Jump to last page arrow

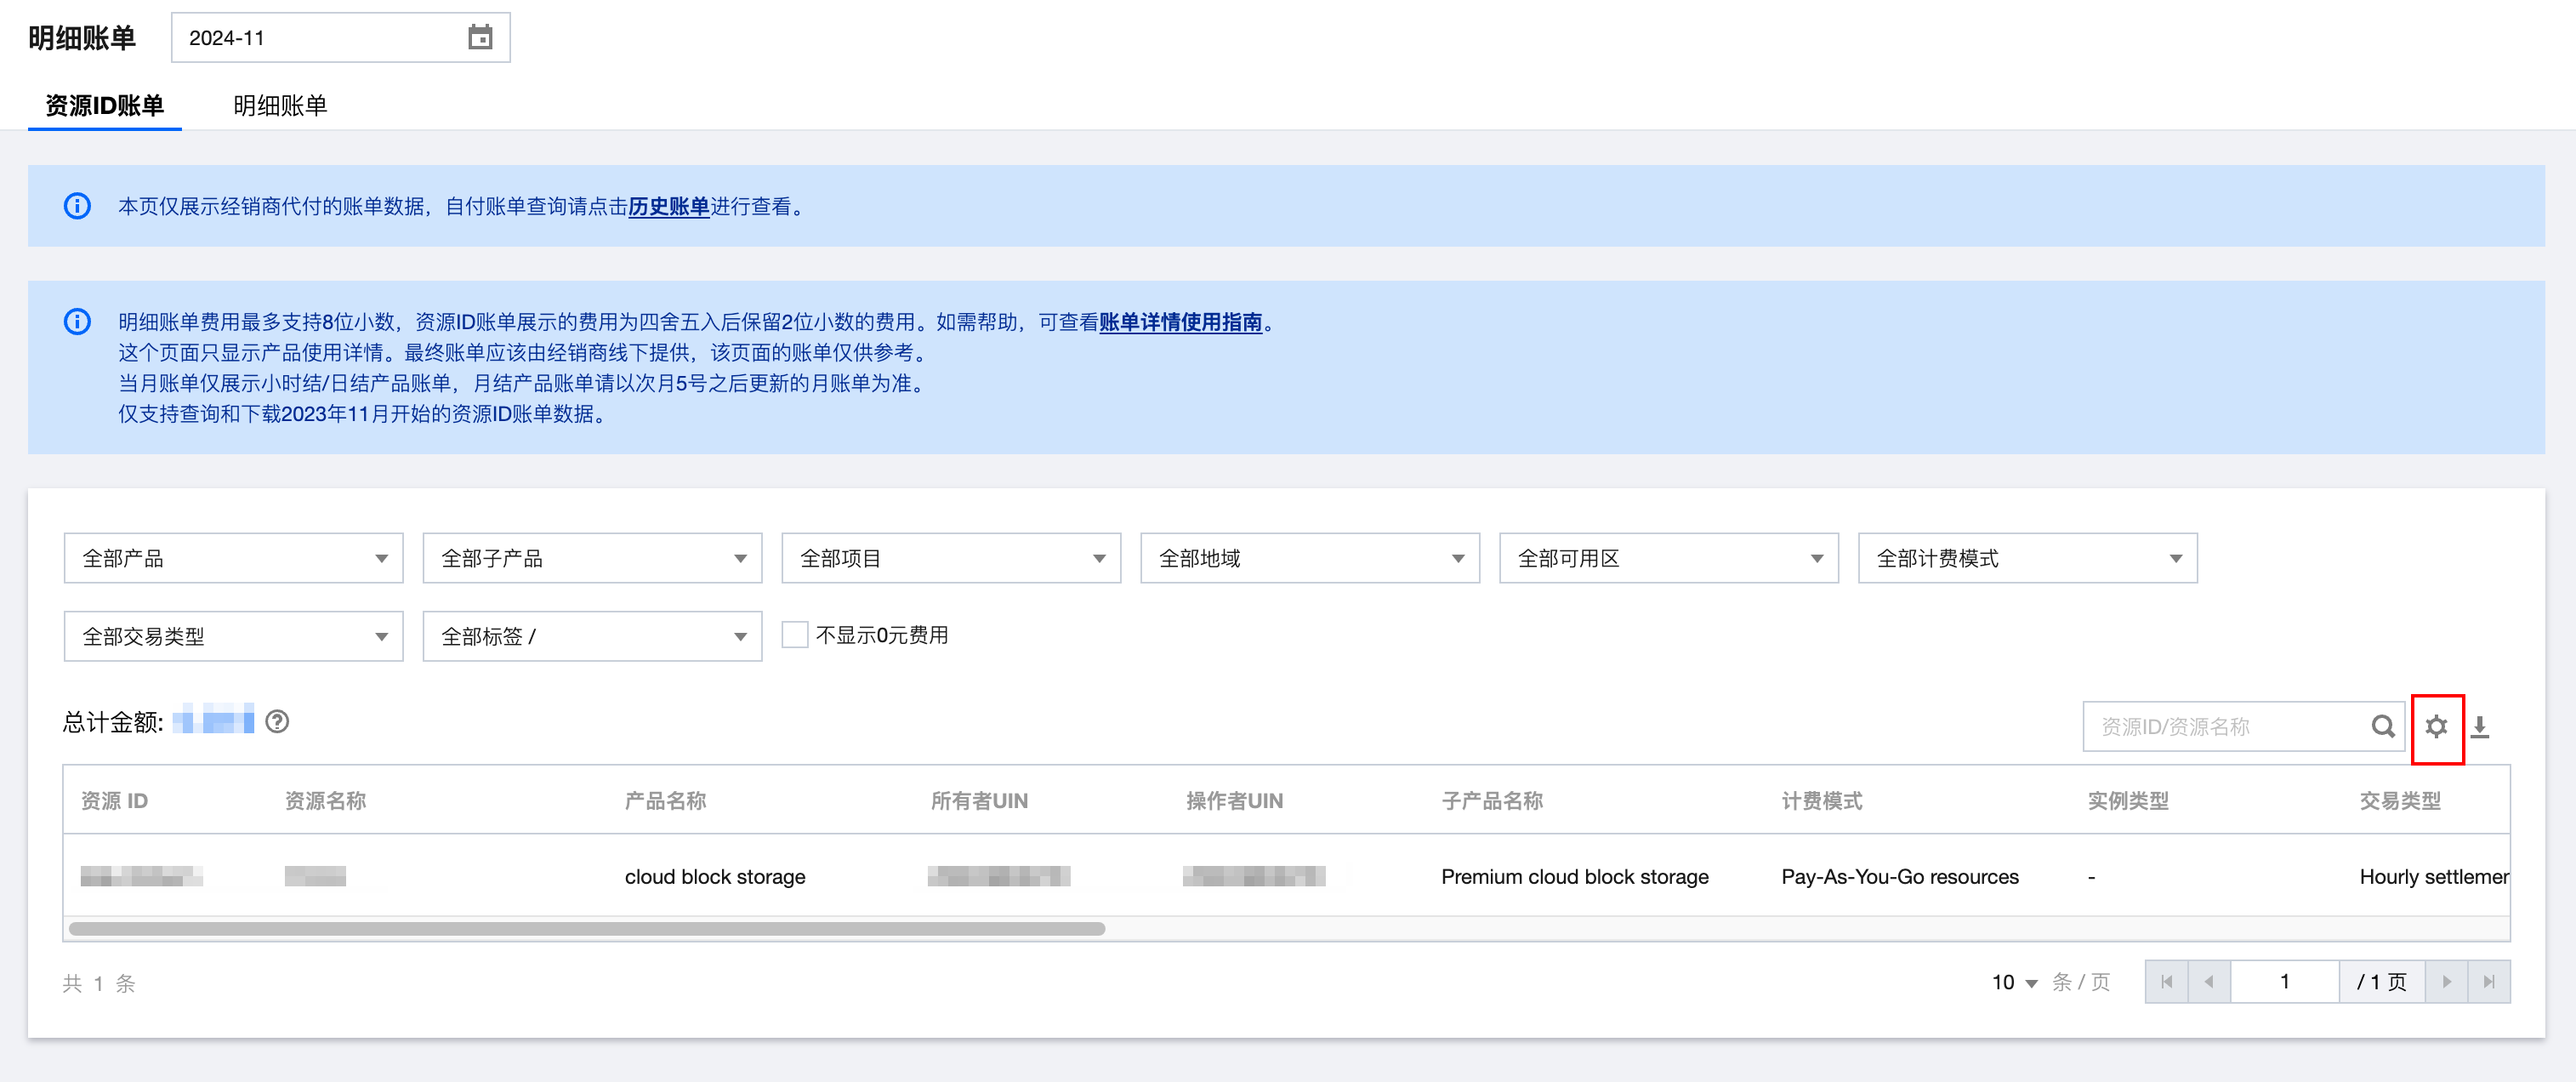2489,982
